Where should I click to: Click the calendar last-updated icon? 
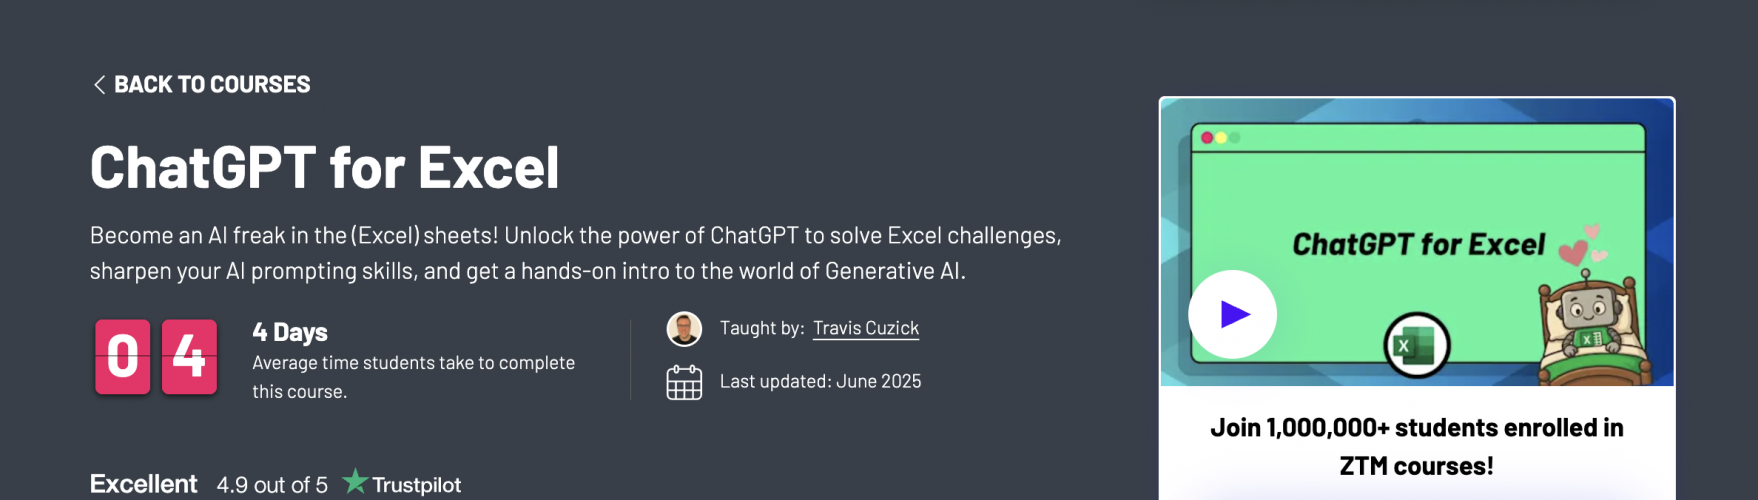tap(684, 382)
